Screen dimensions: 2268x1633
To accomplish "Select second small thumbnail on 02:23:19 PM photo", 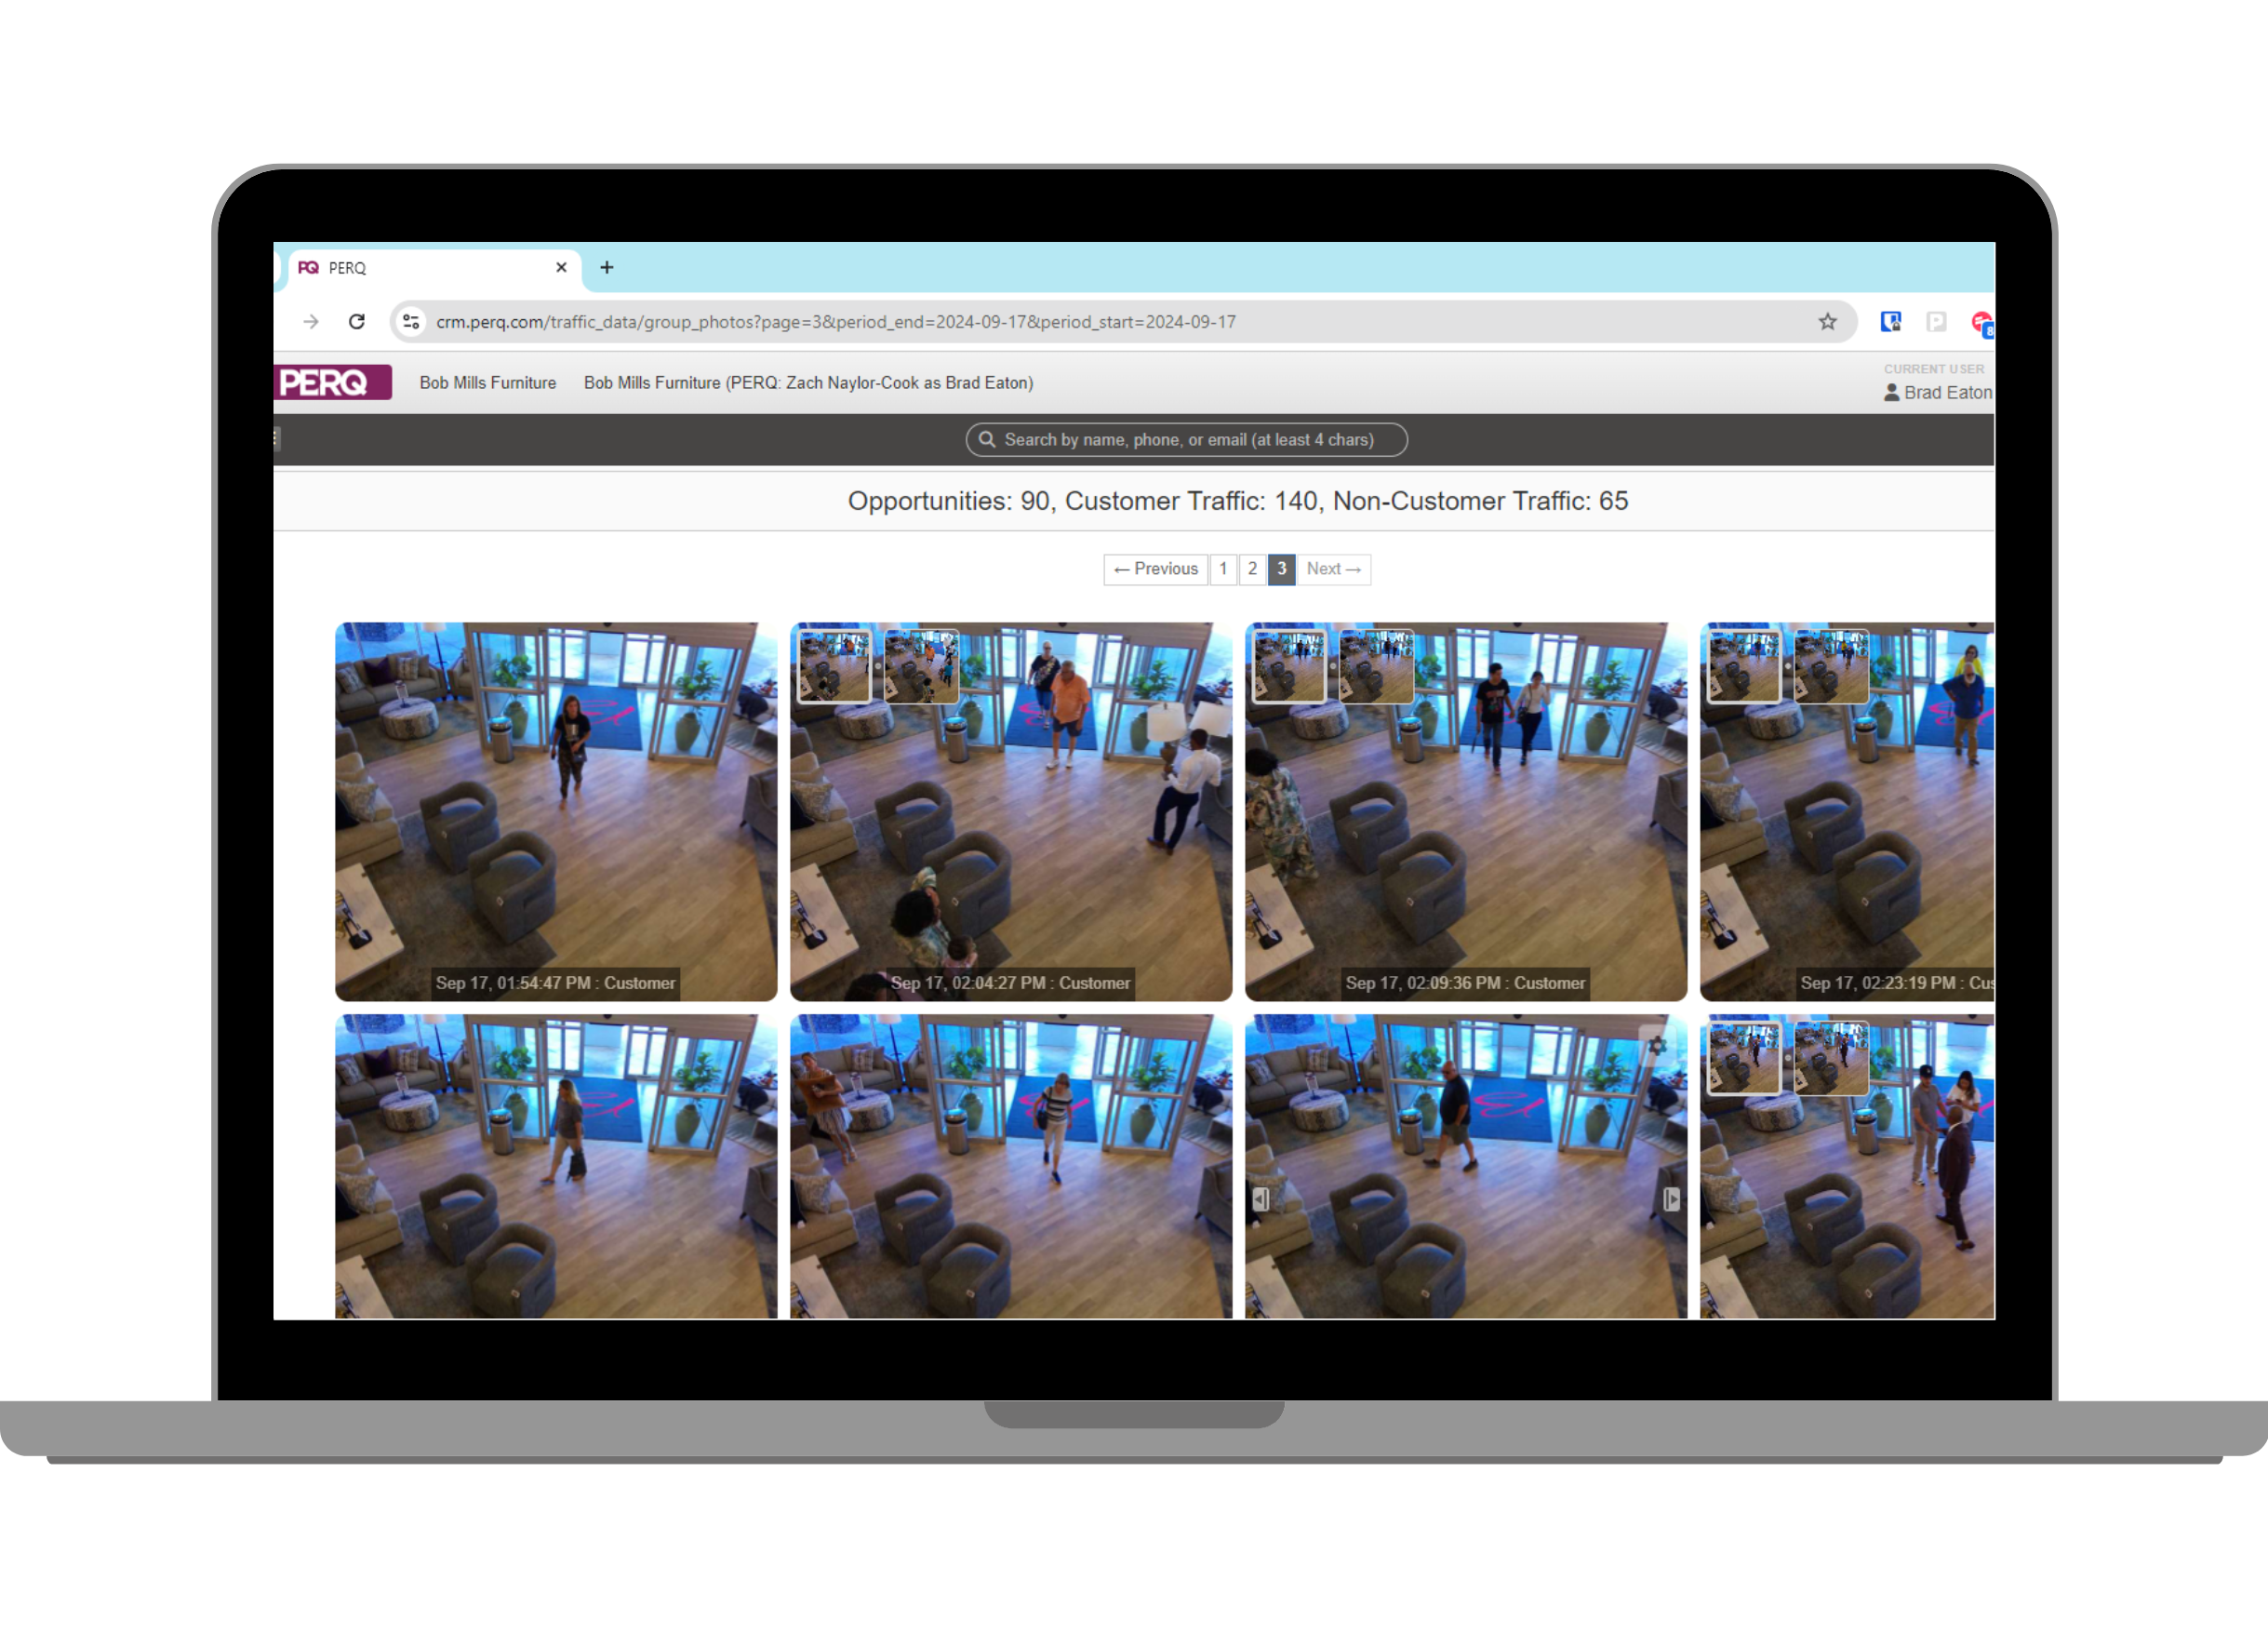I will (1831, 665).
